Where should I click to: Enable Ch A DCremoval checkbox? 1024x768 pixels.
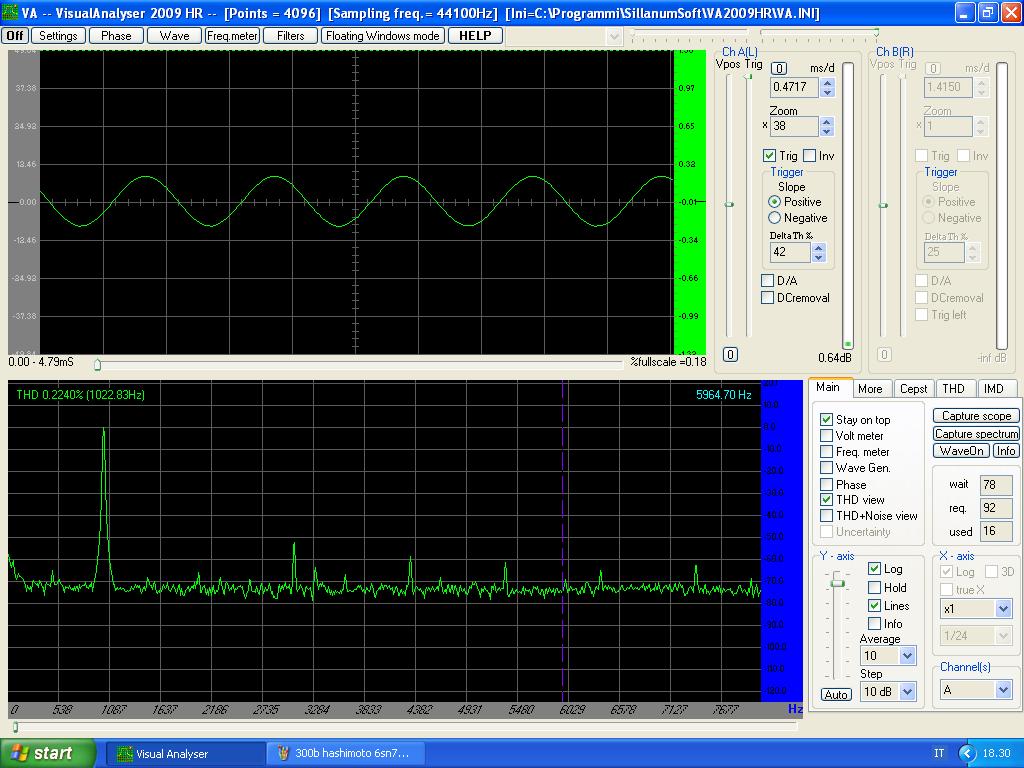click(768, 298)
